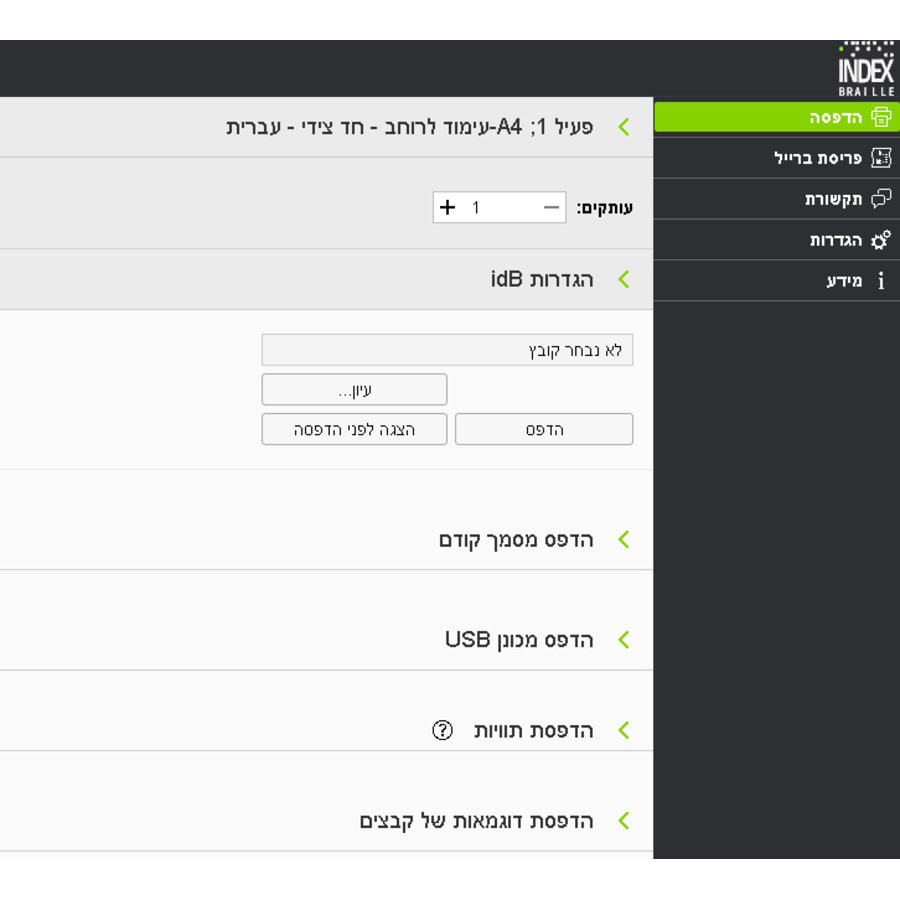900x900 pixels.
Task: Open the תקשורת menu item
Action: click(833, 199)
